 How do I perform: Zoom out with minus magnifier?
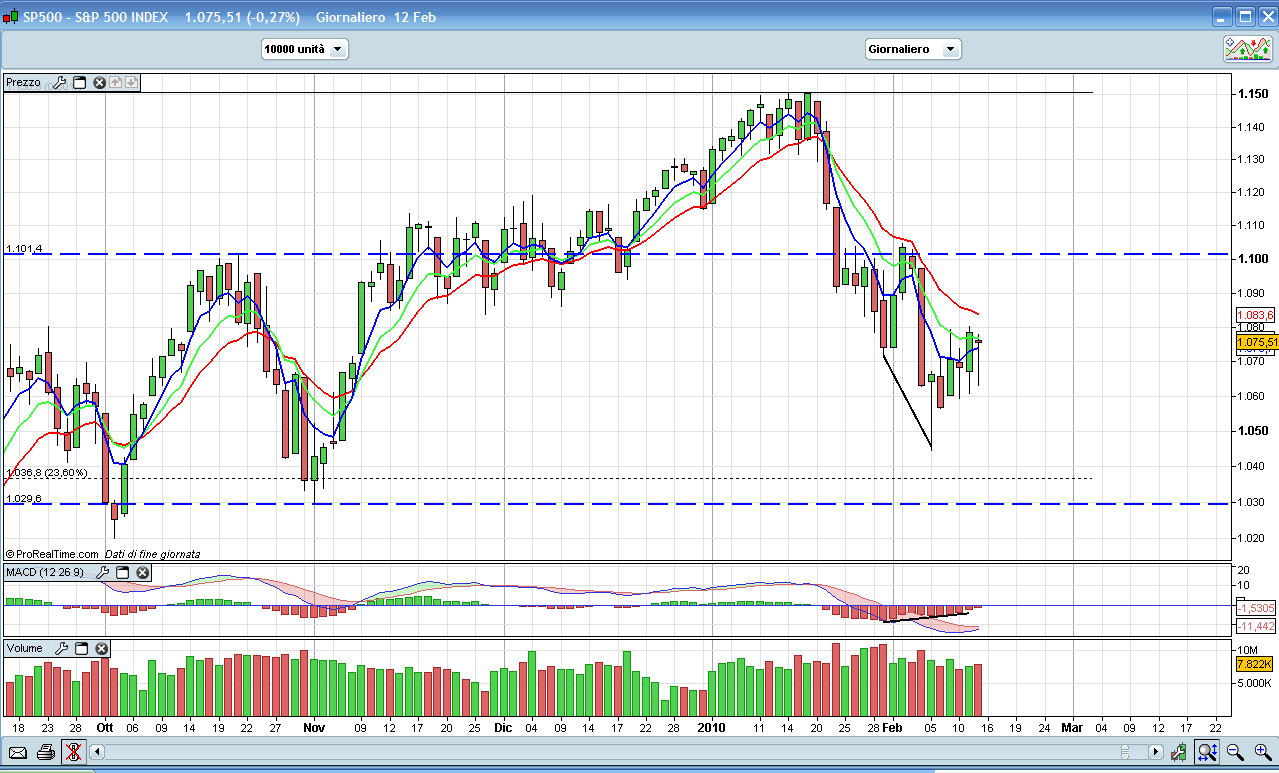[1235, 752]
